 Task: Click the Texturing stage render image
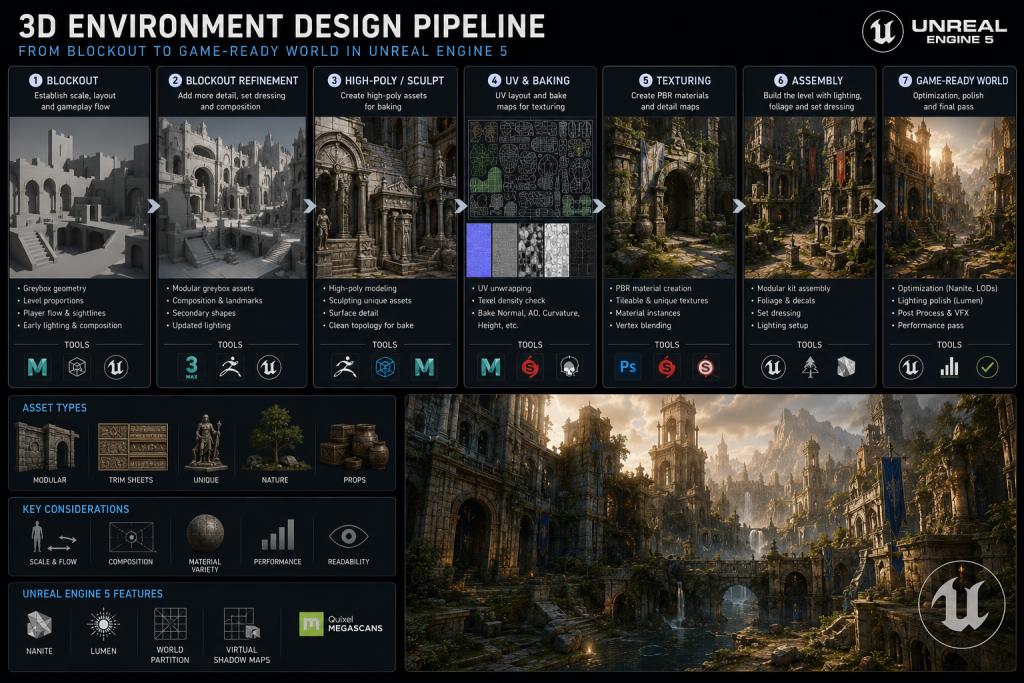(x=670, y=198)
